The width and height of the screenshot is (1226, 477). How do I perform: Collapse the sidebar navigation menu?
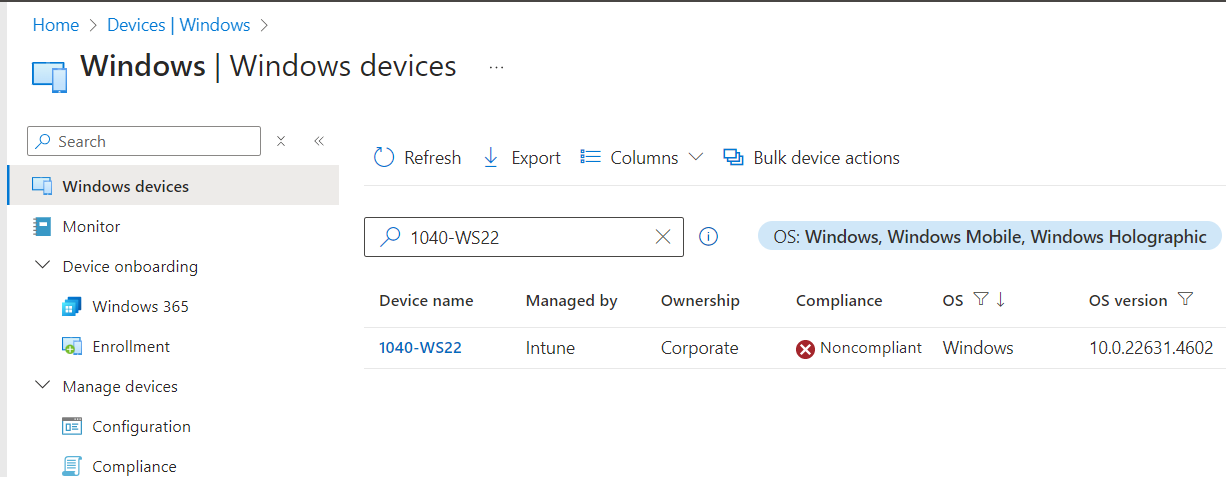point(319,141)
